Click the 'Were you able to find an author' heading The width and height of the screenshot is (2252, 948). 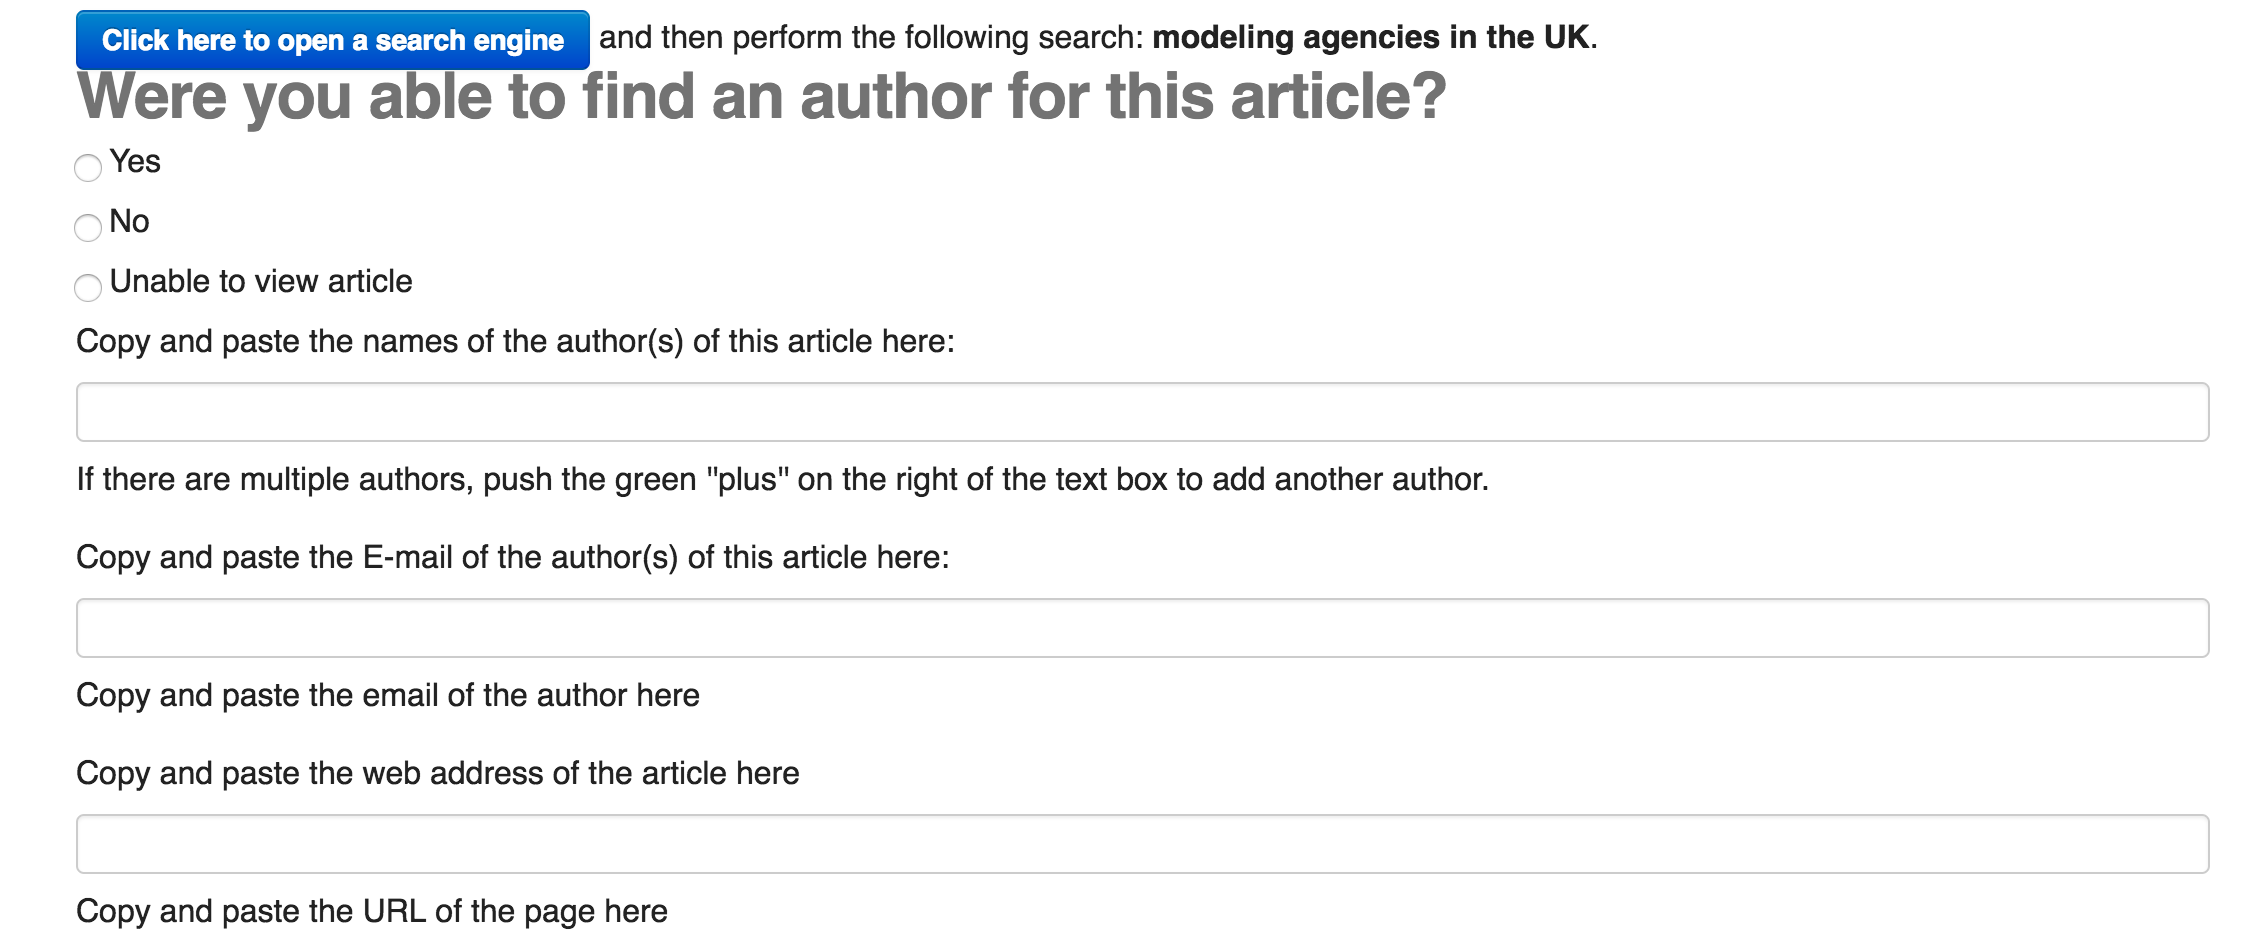[761, 97]
